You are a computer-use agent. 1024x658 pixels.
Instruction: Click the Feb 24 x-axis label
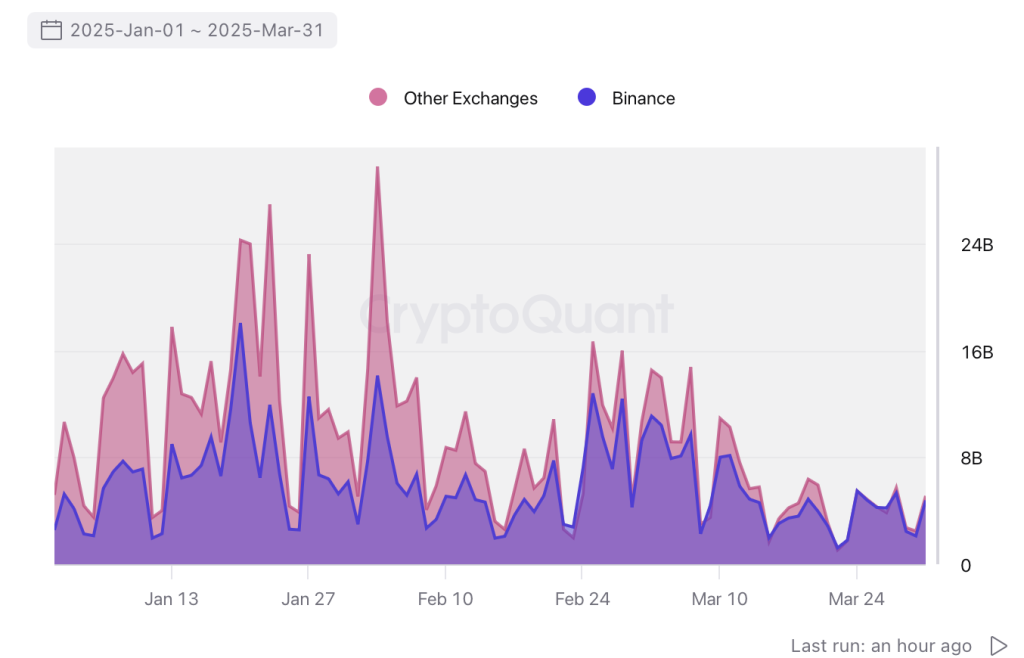582,599
